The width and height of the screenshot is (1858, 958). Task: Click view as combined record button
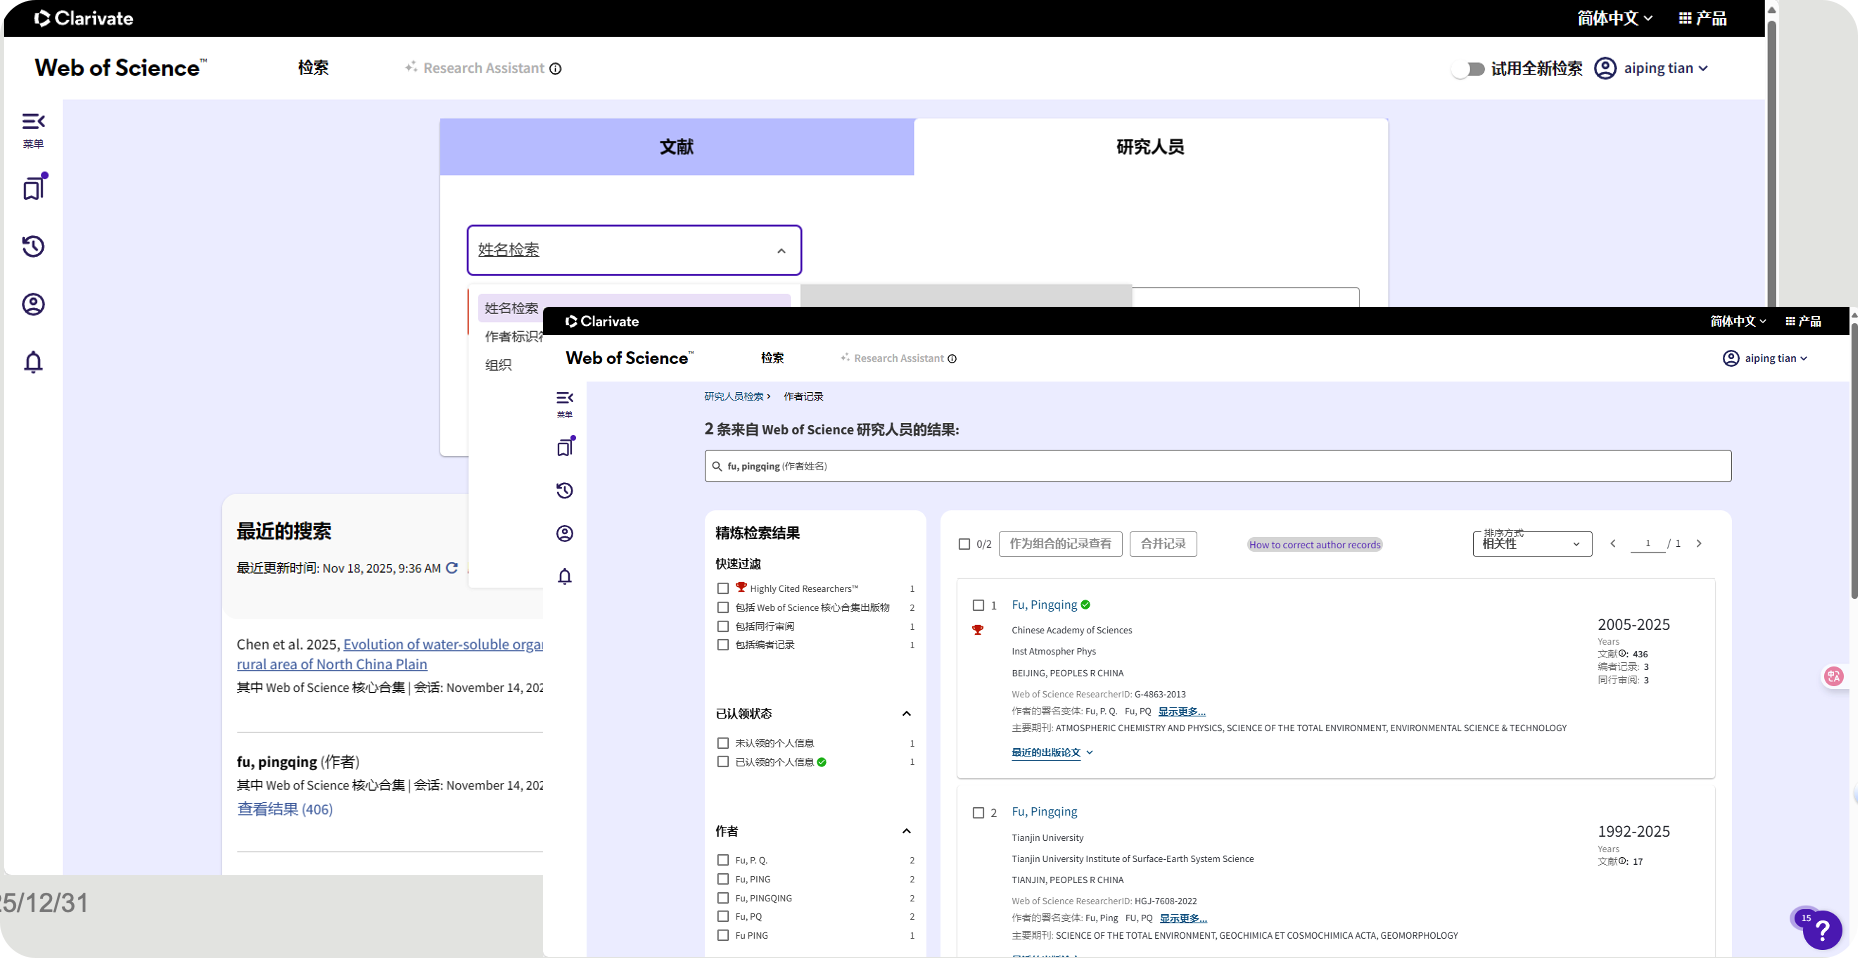point(1061,544)
